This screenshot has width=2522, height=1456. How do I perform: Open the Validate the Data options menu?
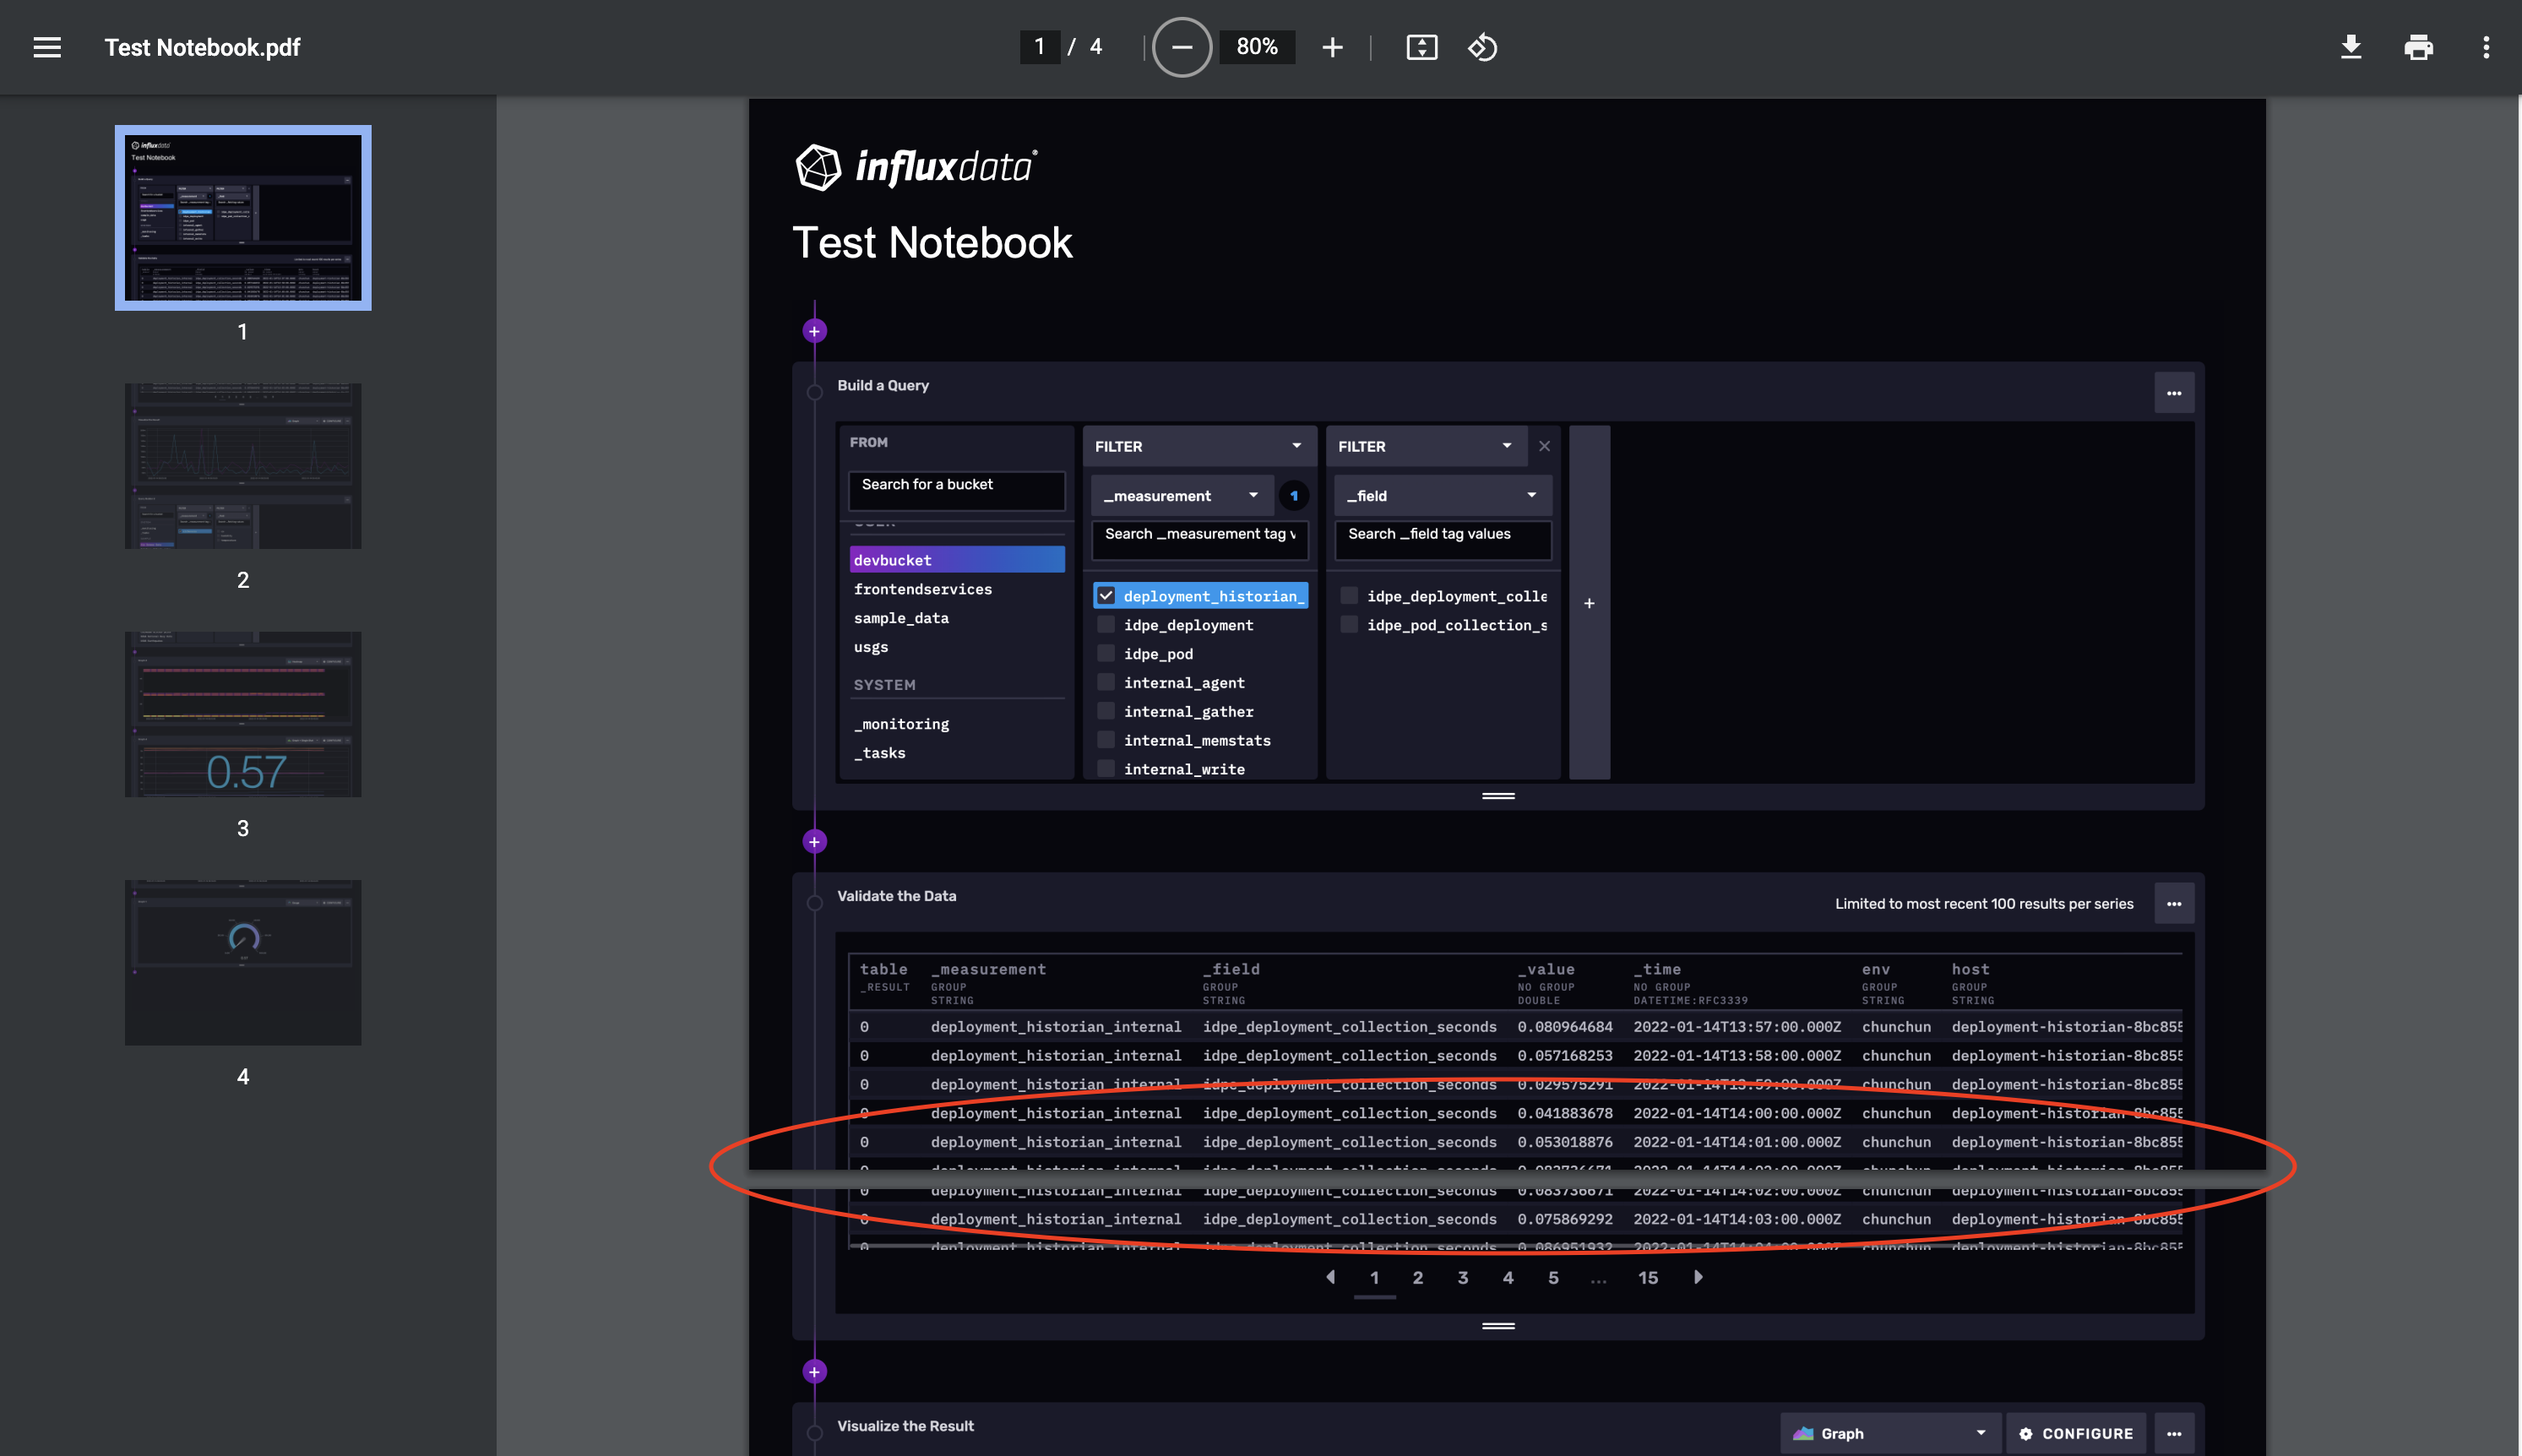point(2174,903)
